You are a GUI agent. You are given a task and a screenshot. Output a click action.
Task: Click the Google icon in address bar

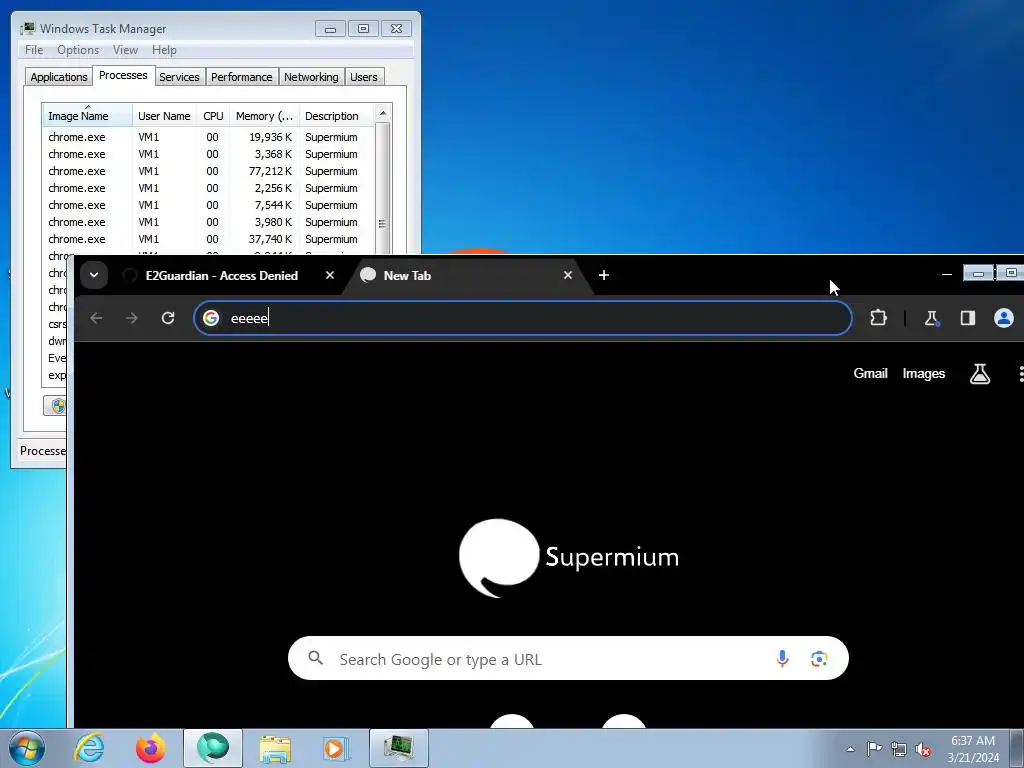pyautogui.click(x=211, y=318)
